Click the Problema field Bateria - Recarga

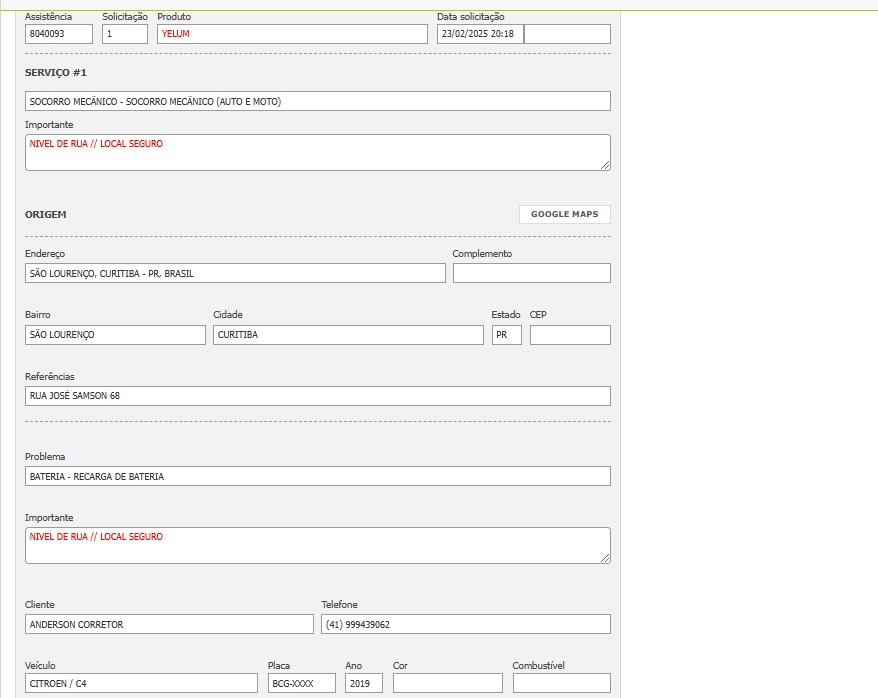(317, 476)
